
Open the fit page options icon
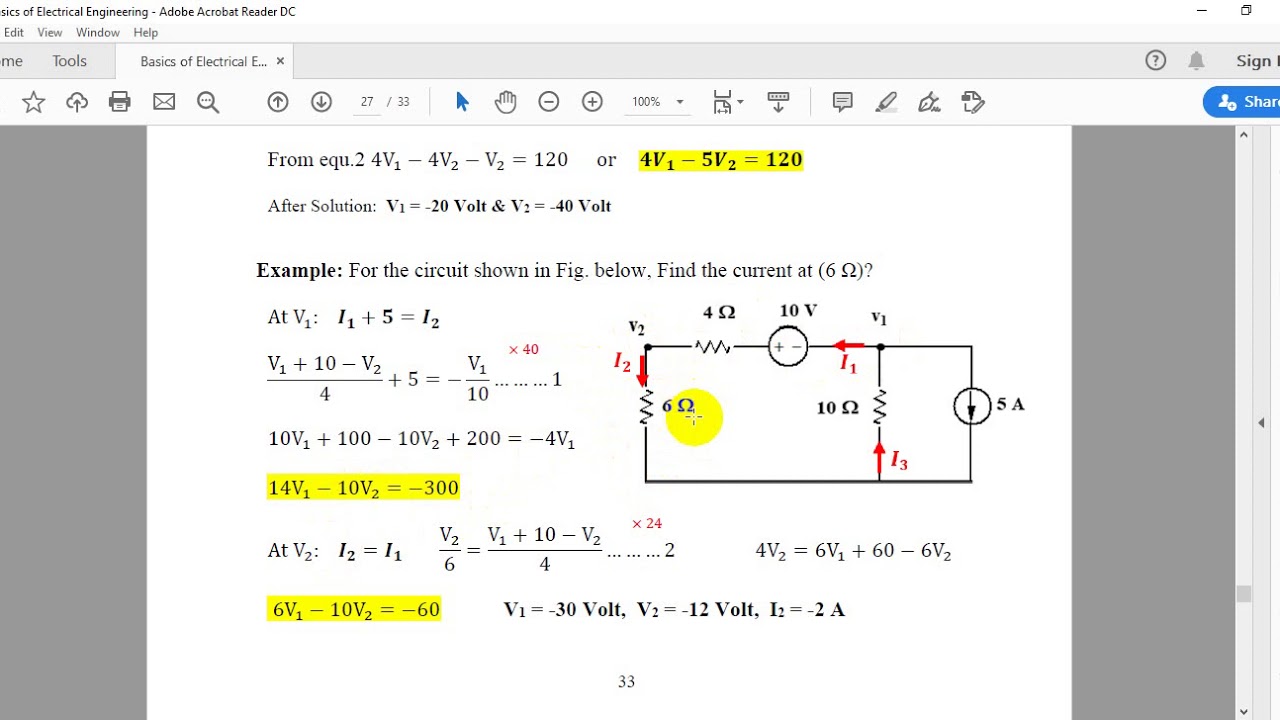(x=727, y=102)
